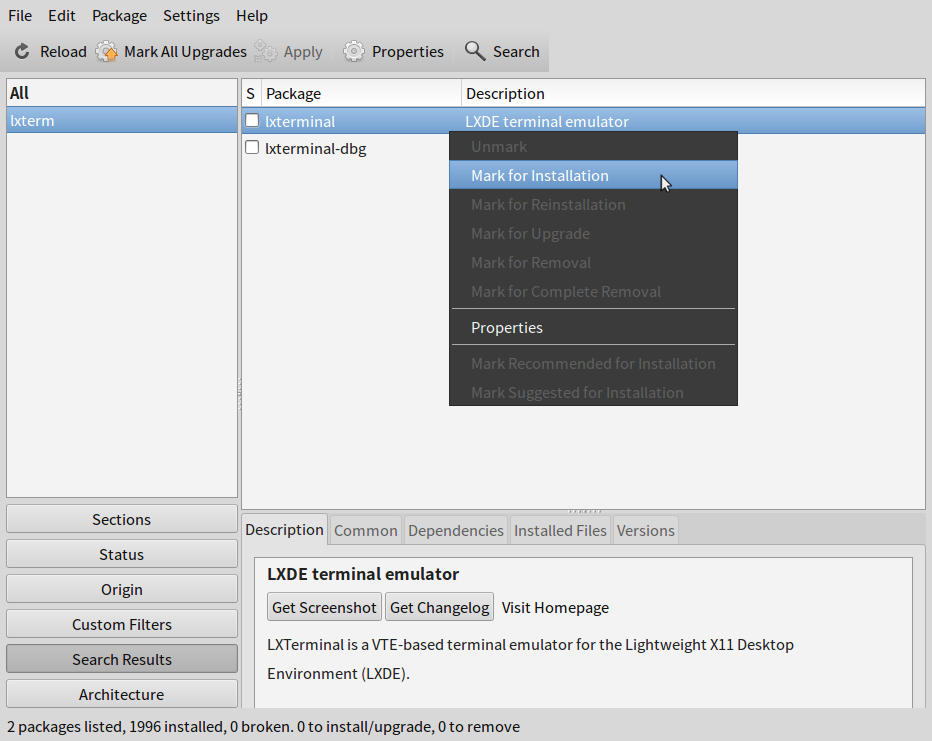Switch to the Common tab

[x=366, y=530]
